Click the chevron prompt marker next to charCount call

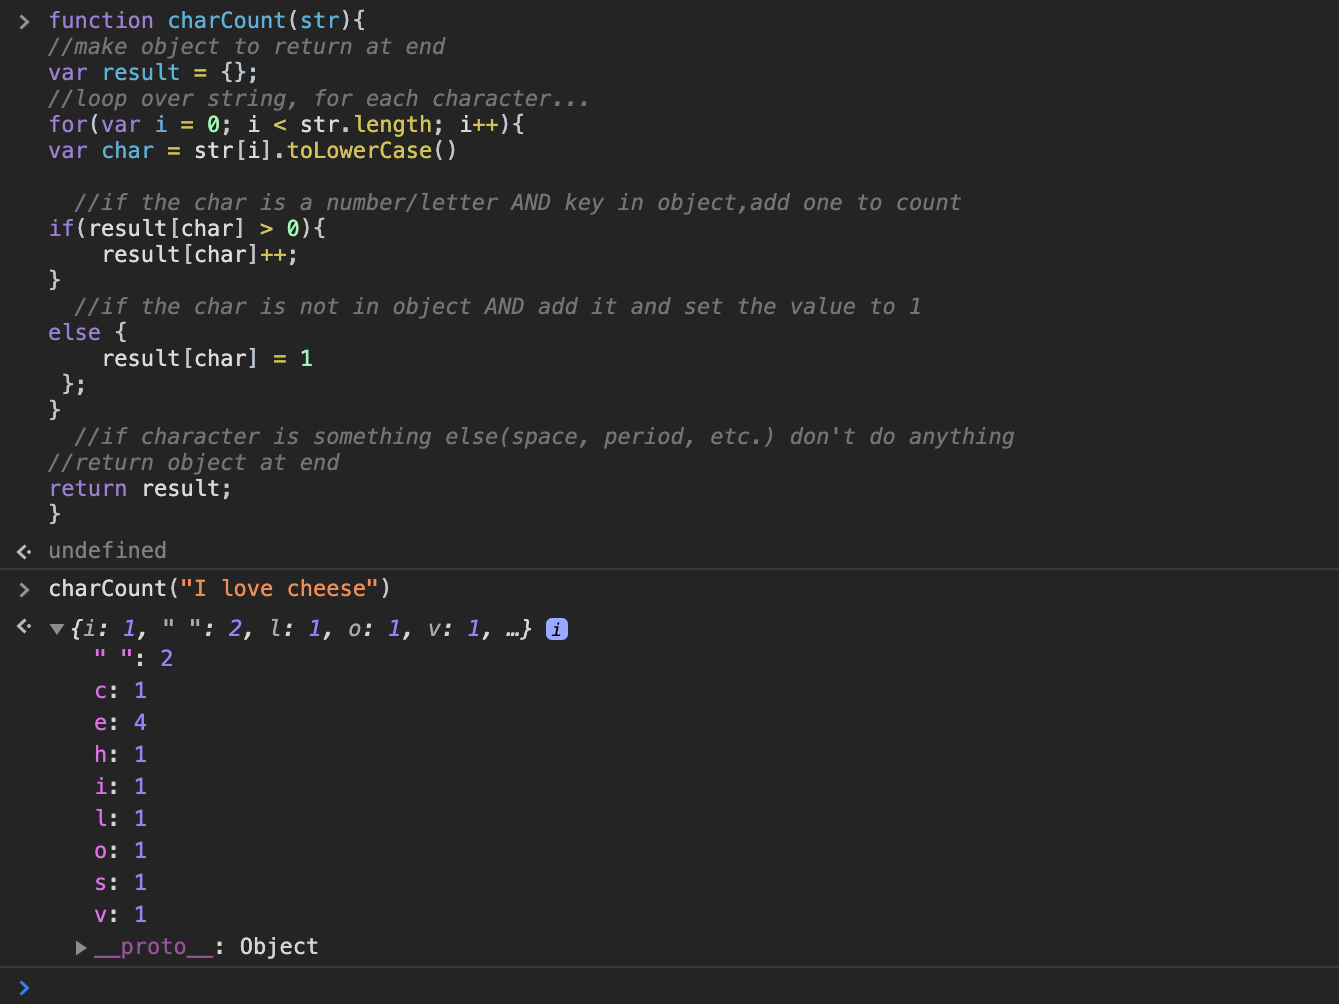point(23,589)
